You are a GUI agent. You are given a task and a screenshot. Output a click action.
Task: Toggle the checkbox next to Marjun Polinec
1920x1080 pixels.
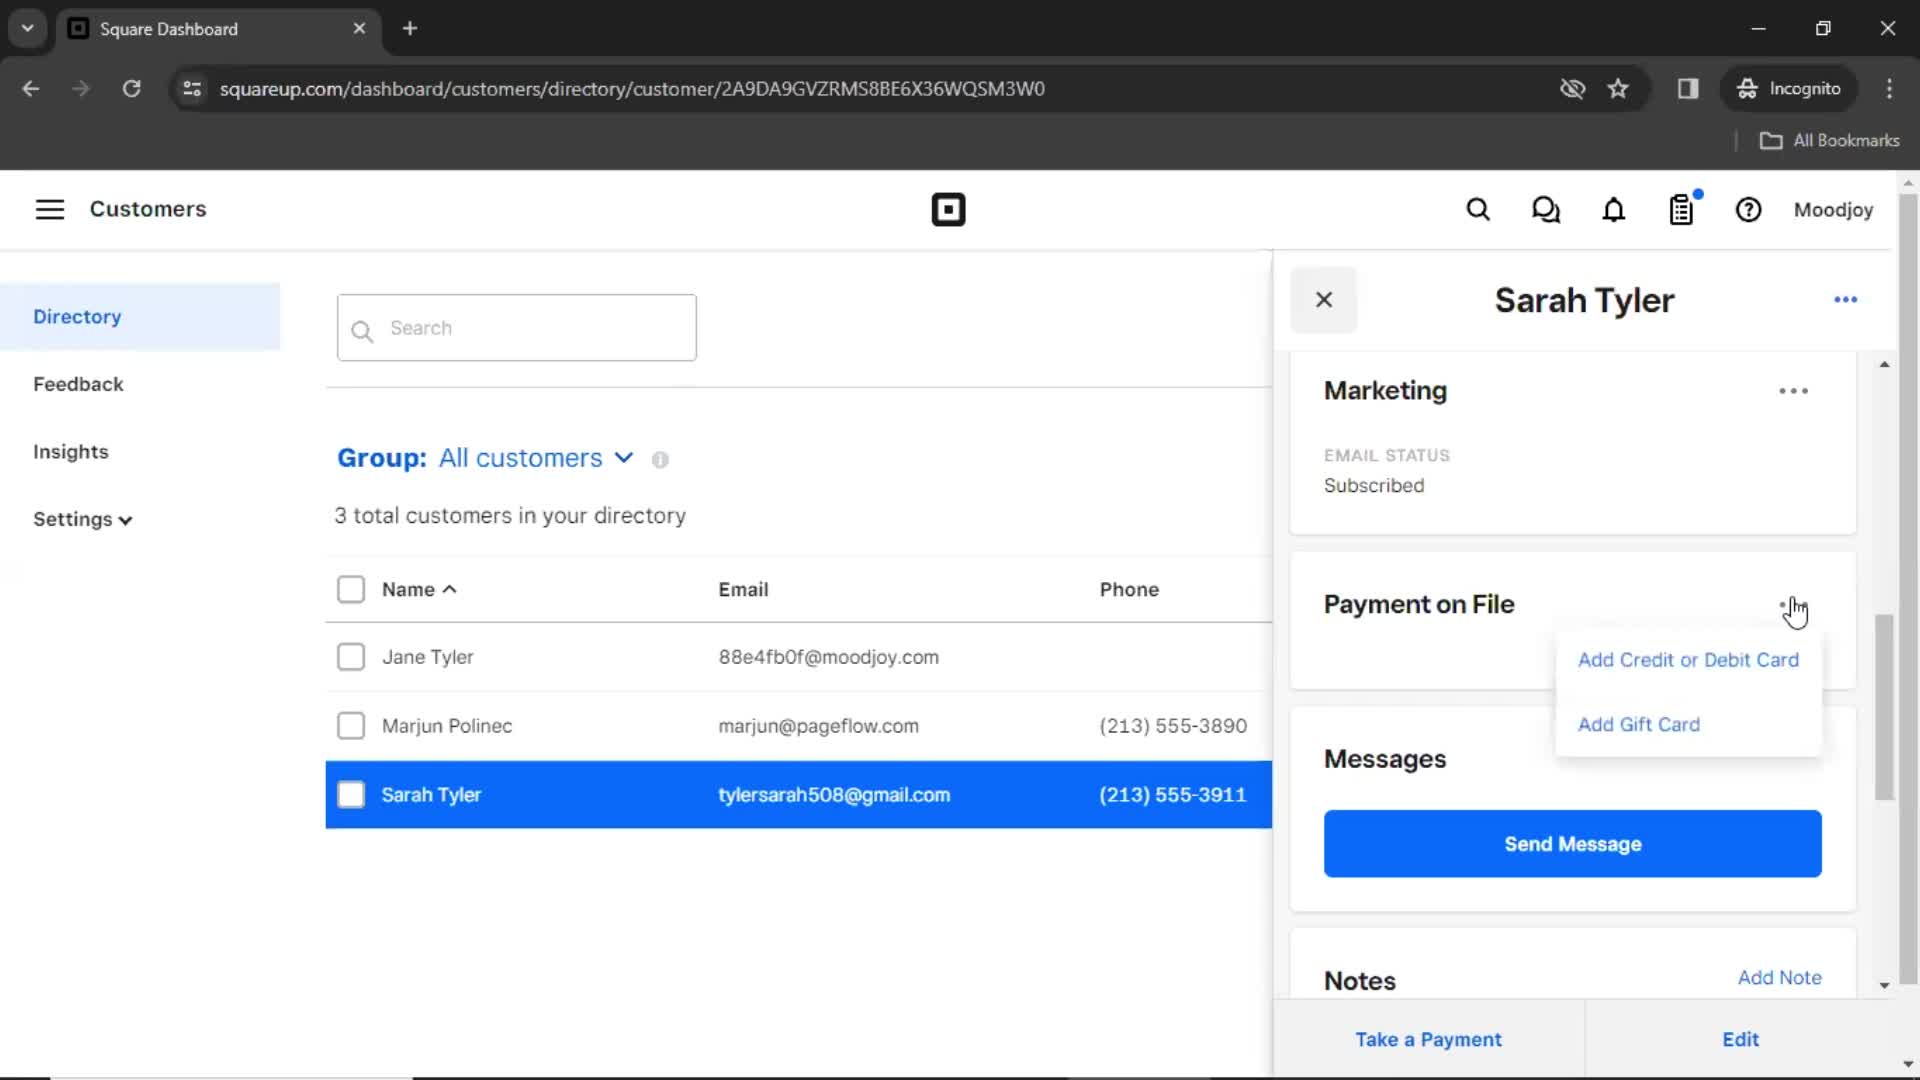[351, 725]
